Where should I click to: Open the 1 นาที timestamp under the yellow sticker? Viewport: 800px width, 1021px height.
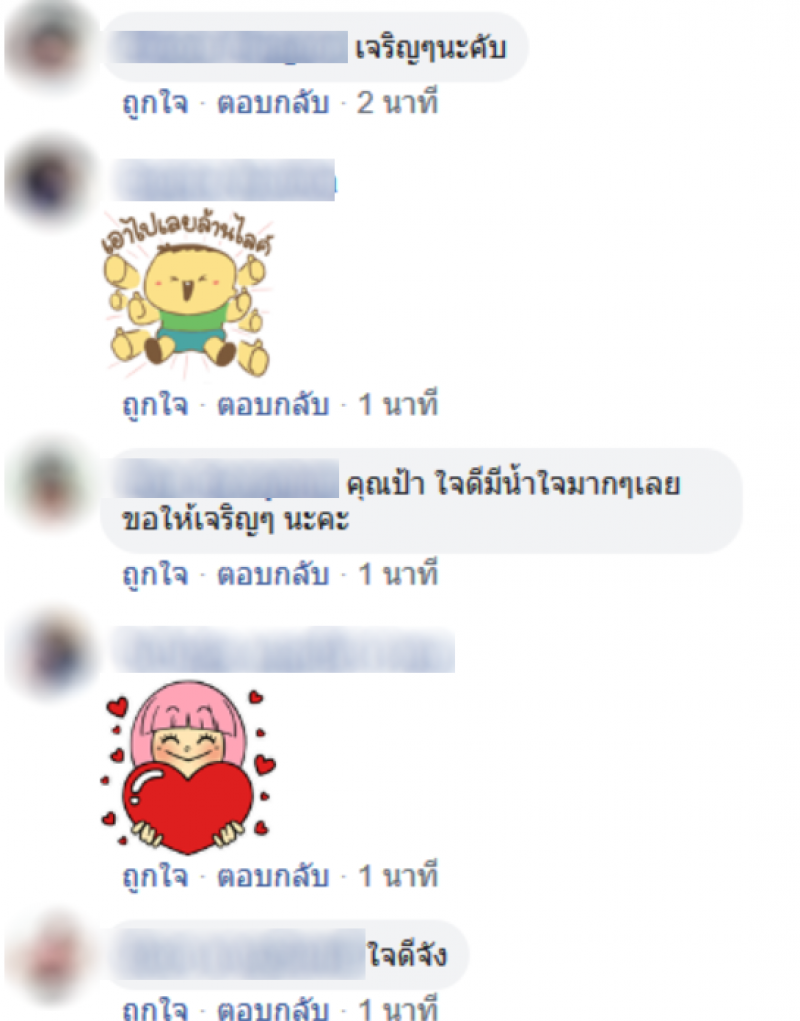pos(398,404)
